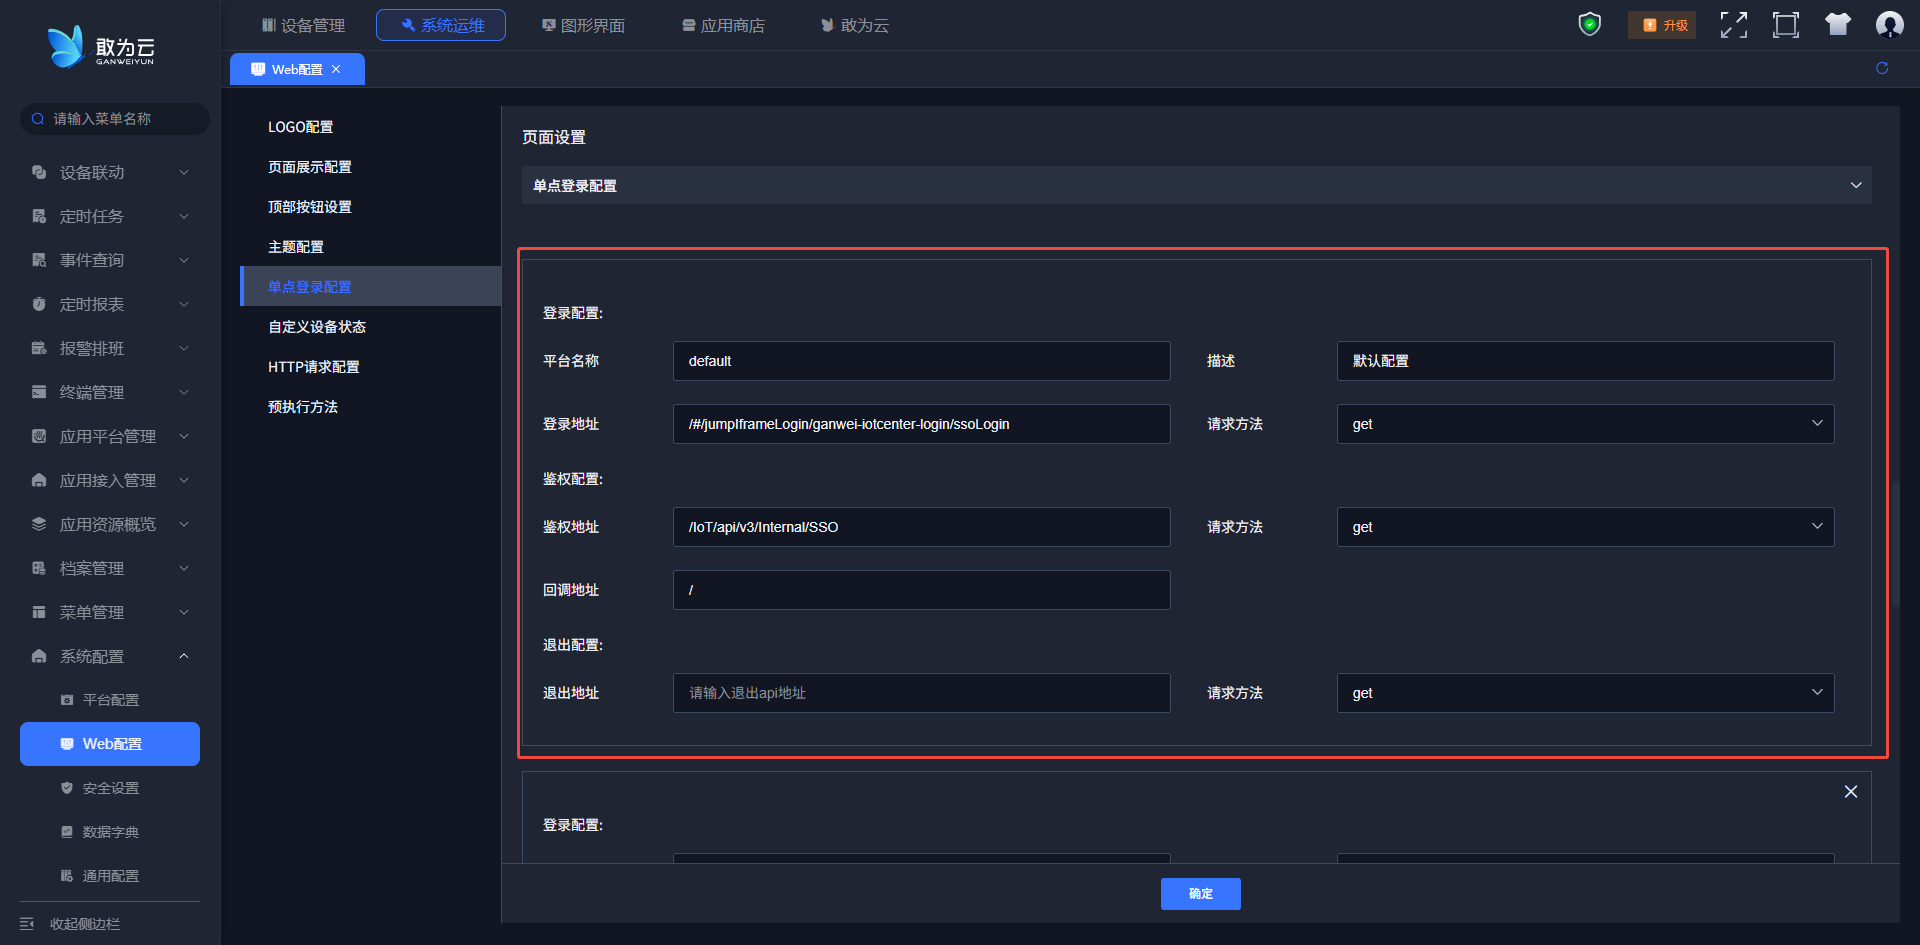The width and height of the screenshot is (1920, 945).
Task: Click the 定时任务 sidebar icon
Action: click(x=39, y=216)
